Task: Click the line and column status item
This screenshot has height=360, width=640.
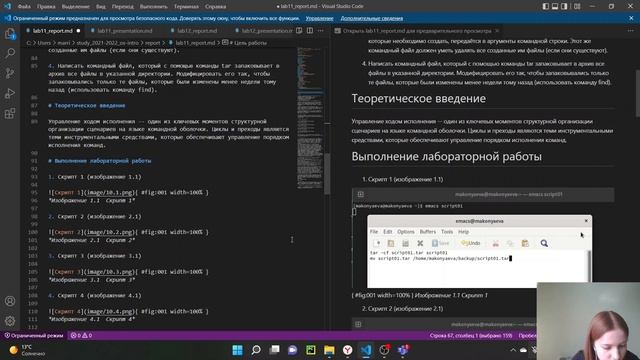Action: (471, 336)
